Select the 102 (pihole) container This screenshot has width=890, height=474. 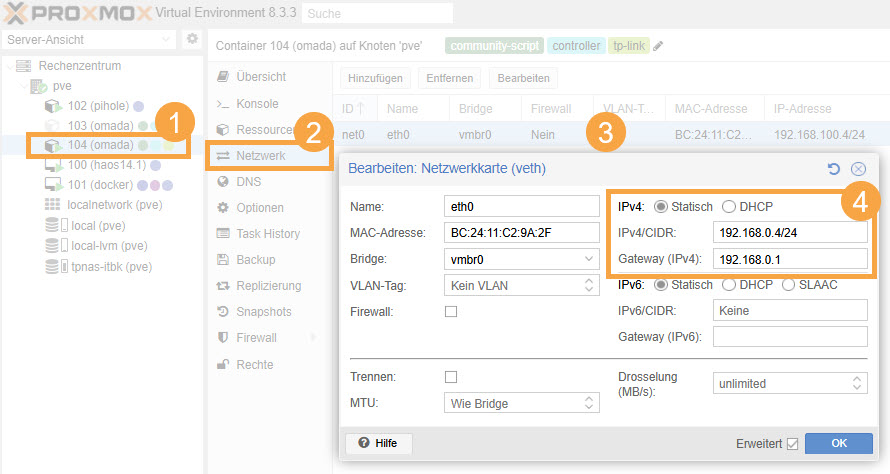[91, 106]
